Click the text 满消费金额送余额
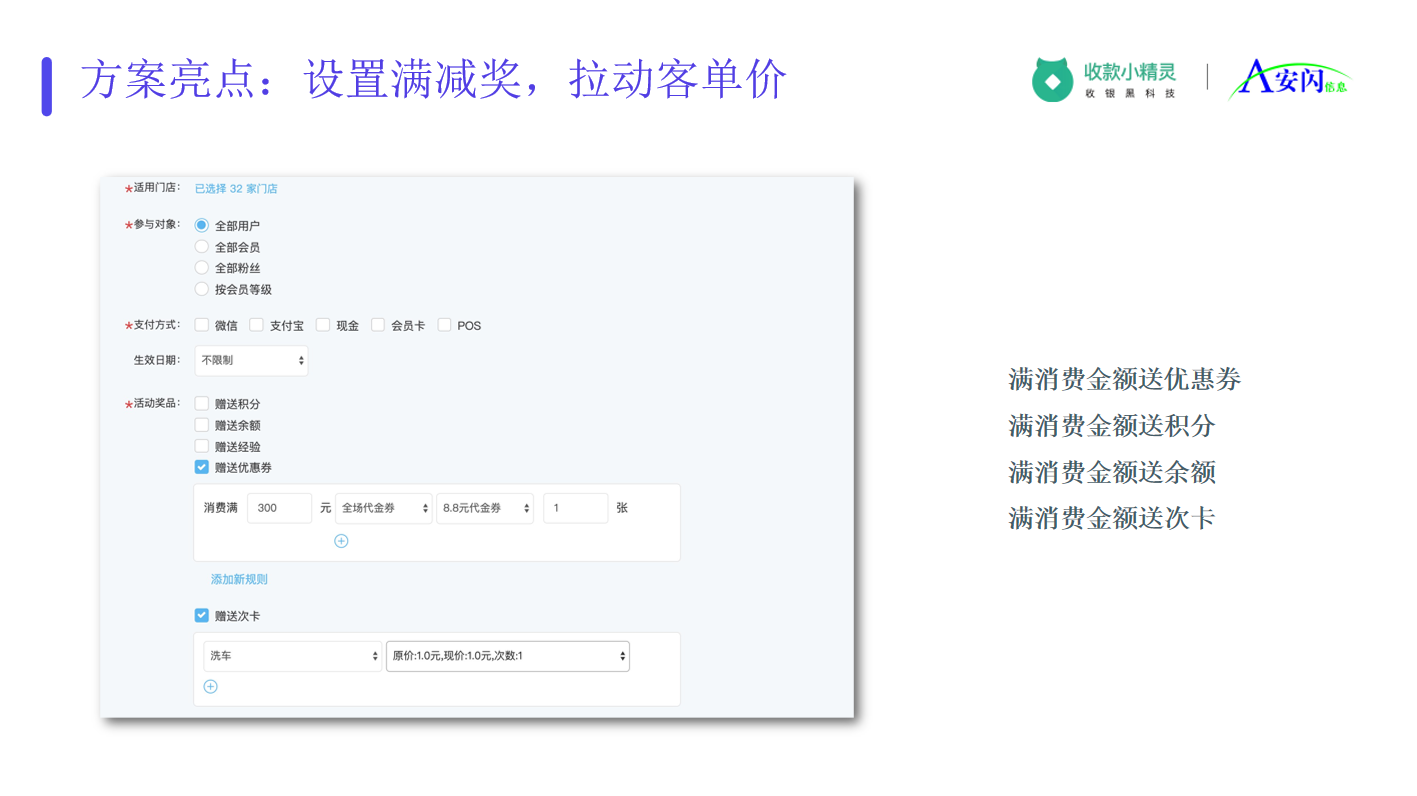This screenshot has height=796, width=1417. click(x=1112, y=472)
